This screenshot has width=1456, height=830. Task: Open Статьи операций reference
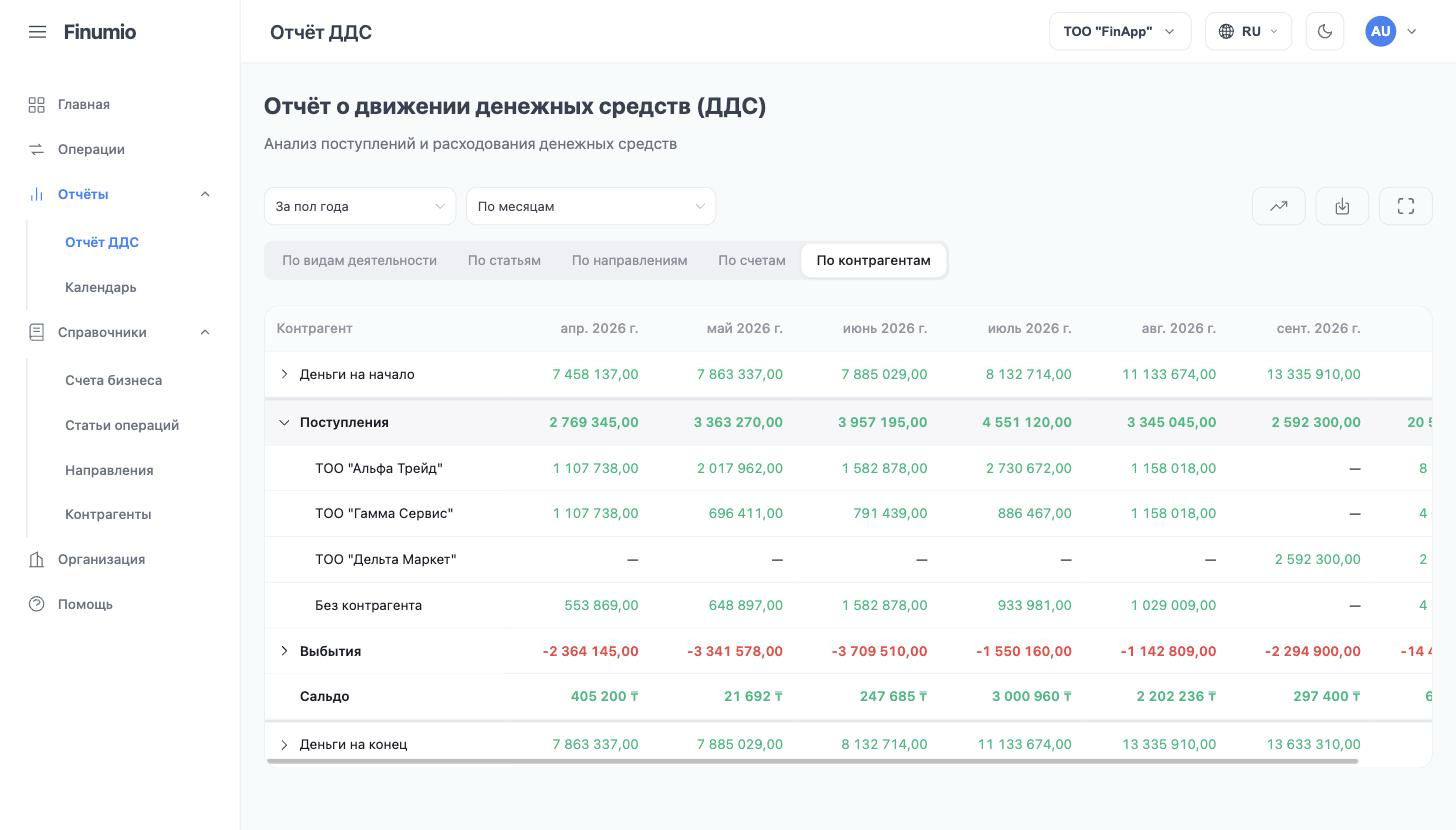122,425
